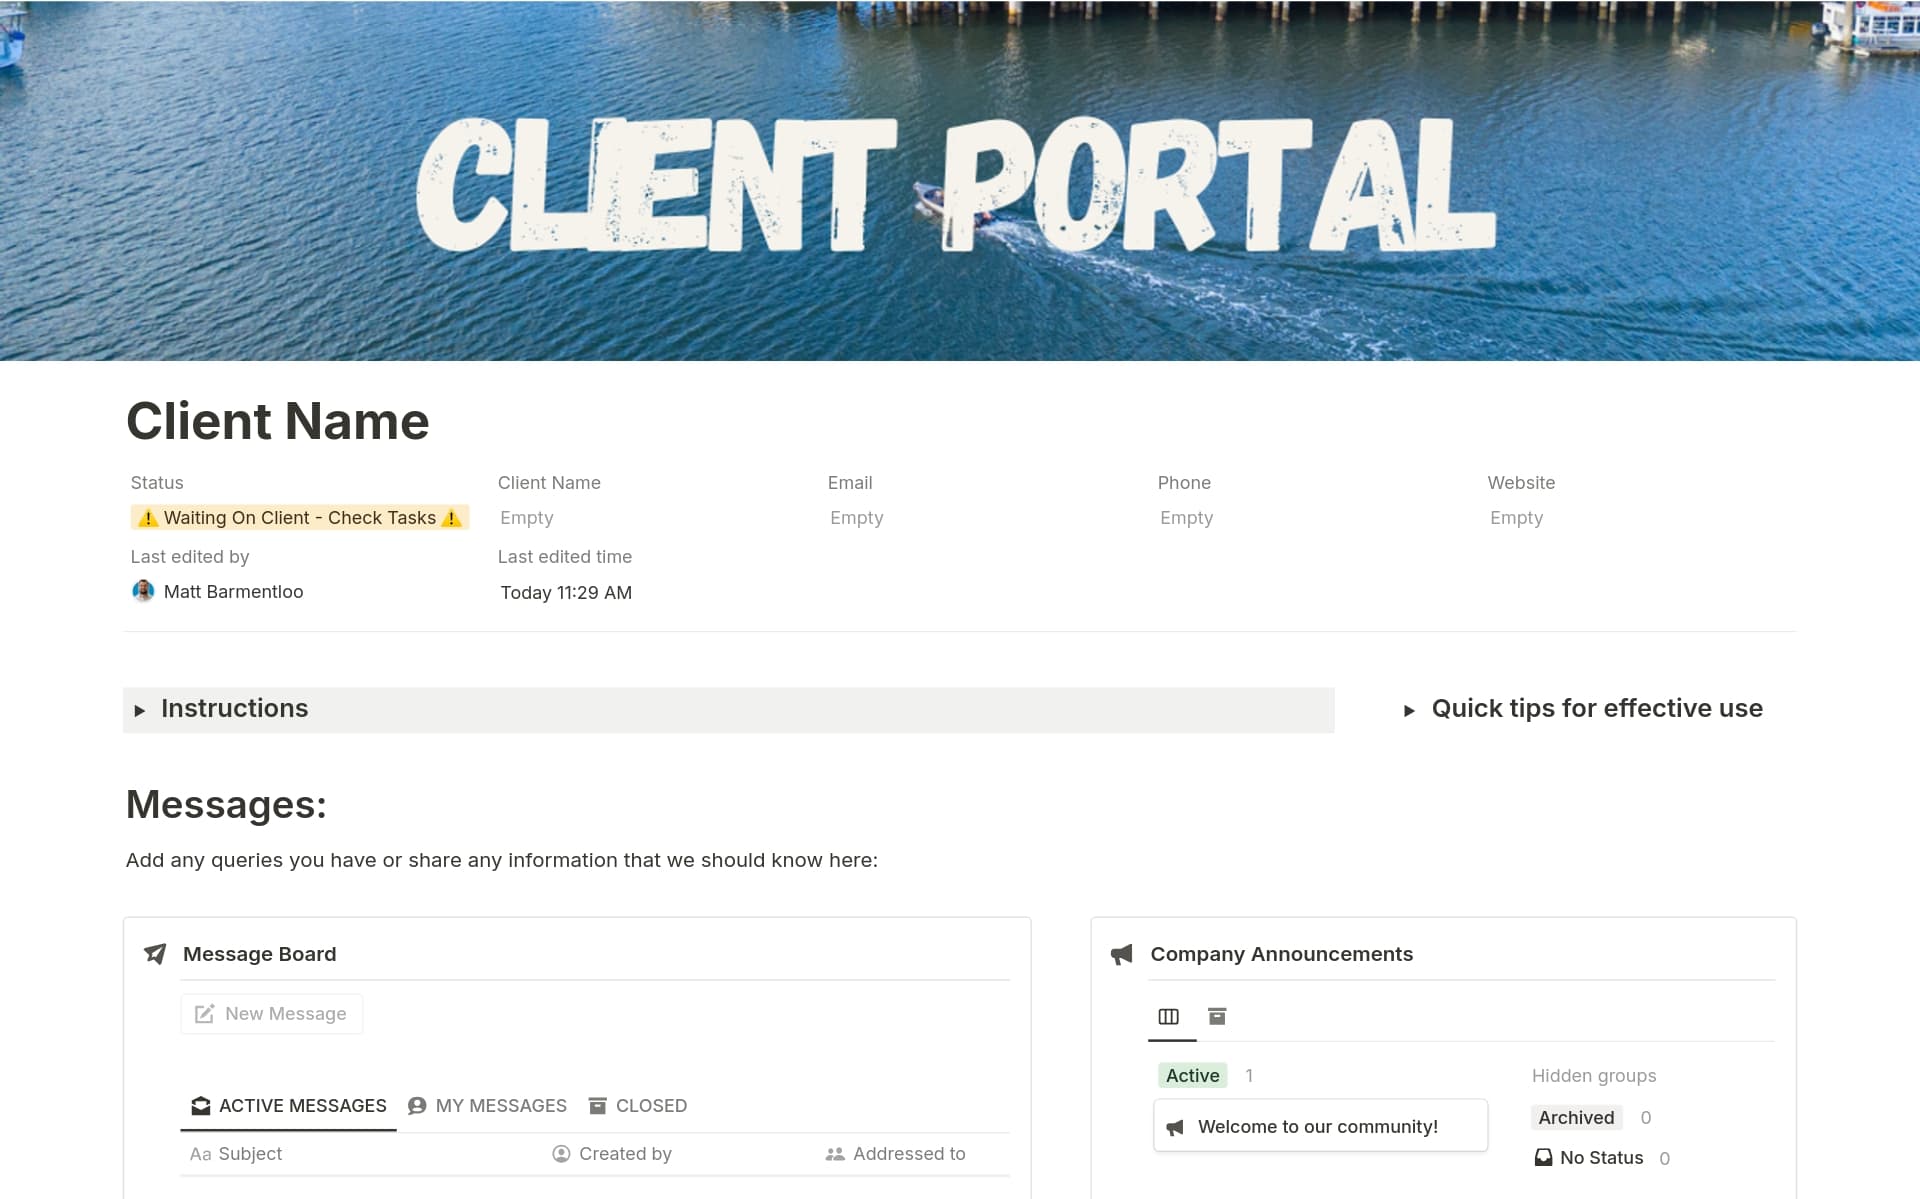The width and height of the screenshot is (1920, 1199).
Task: Click megaphone icon on the Welcome card
Action: (x=1175, y=1127)
